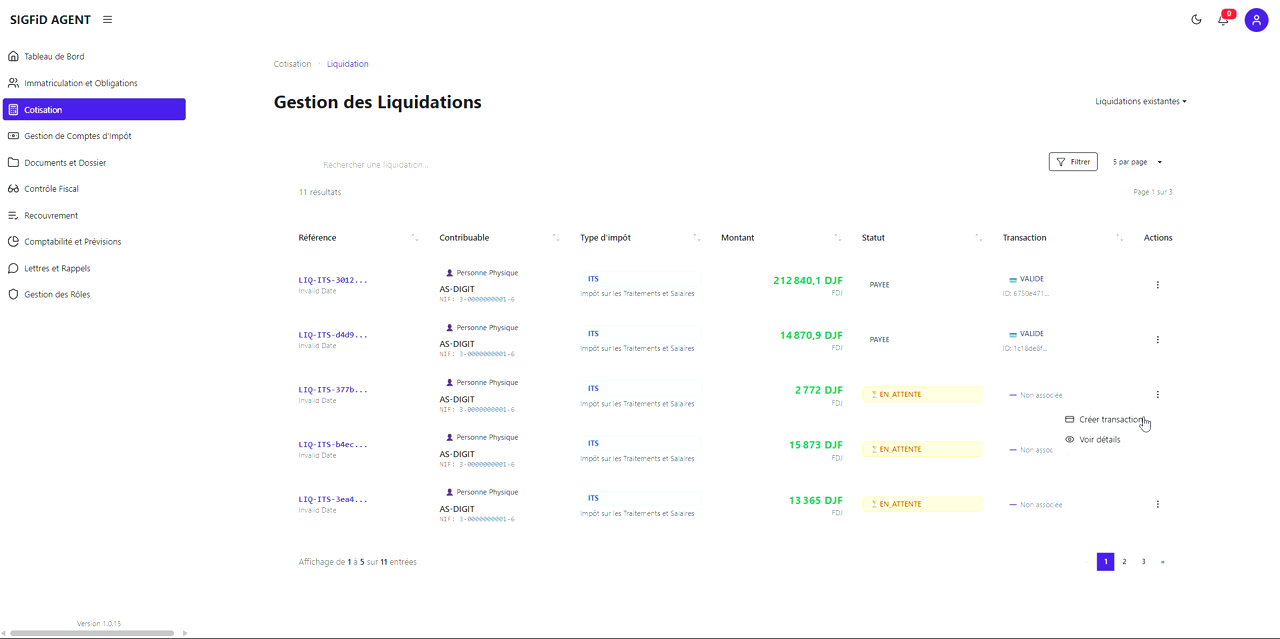Viewport: 1280px width, 639px height.
Task: Click the Tableau de Bord home icon
Action: point(11,56)
